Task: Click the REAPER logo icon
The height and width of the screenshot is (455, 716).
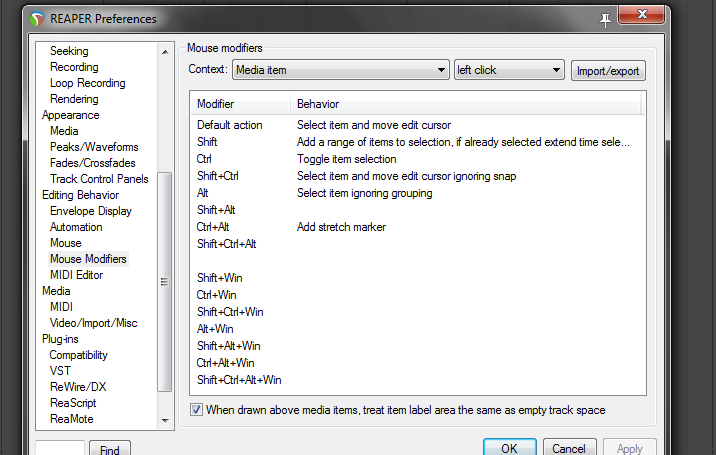Action: [x=37, y=19]
